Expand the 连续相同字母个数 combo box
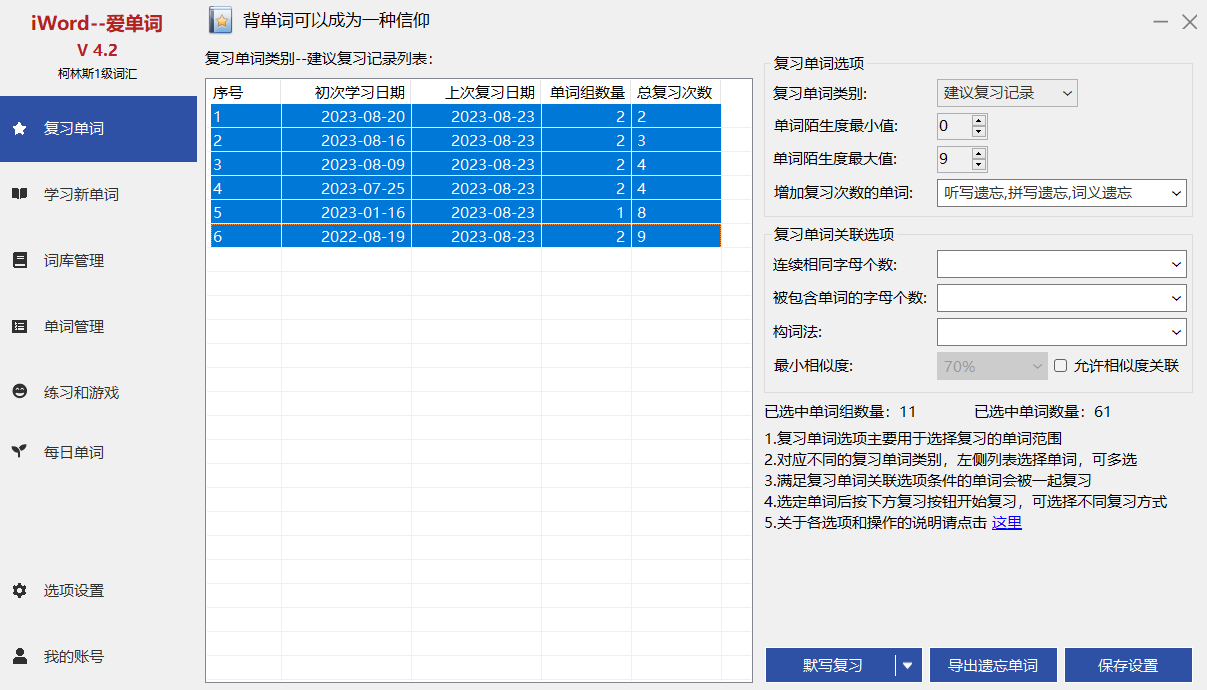1207x690 pixels. click(x=1061, y=264)
